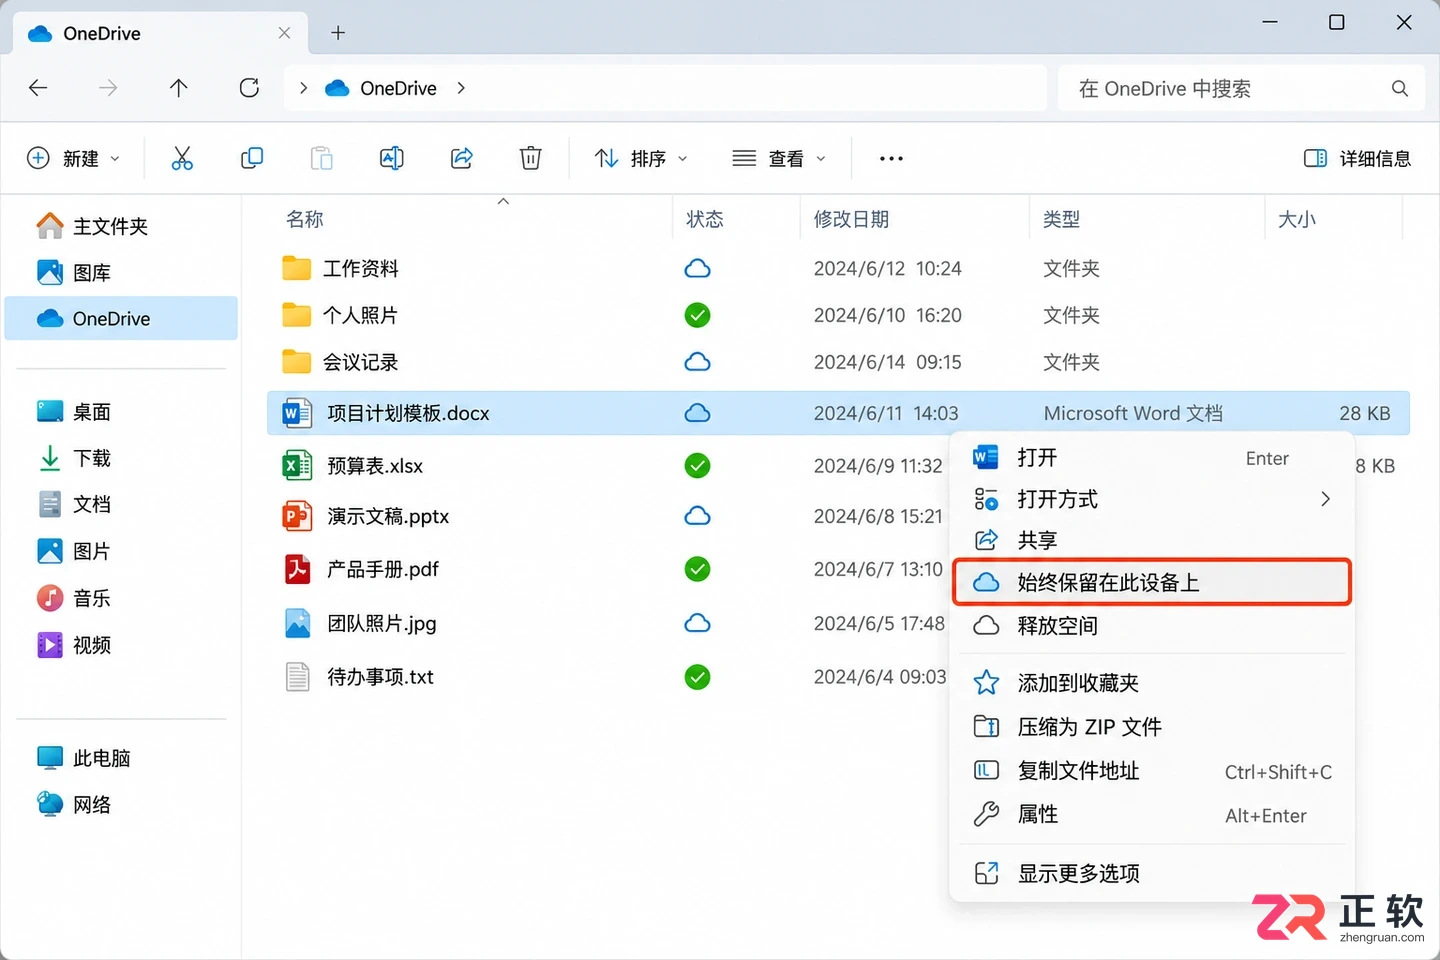Click the Back navigation arrow

pos(38,88)
